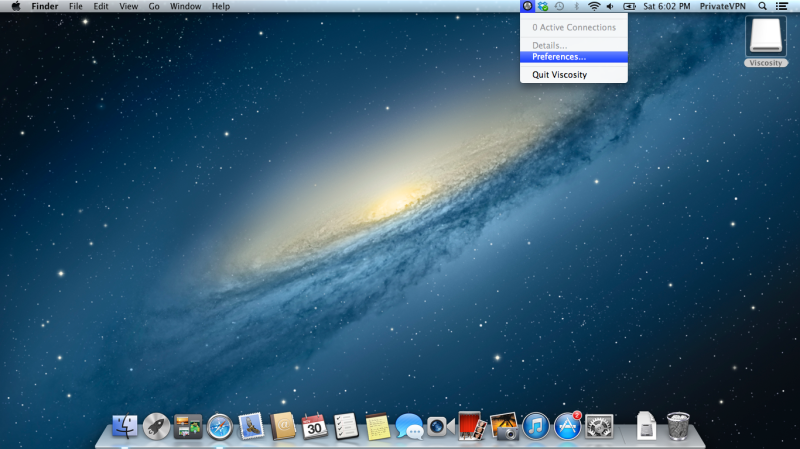This screenshot has height=449, width=800.
Task: Show the Notification Center list icon
Action: [x=782, y=6]
